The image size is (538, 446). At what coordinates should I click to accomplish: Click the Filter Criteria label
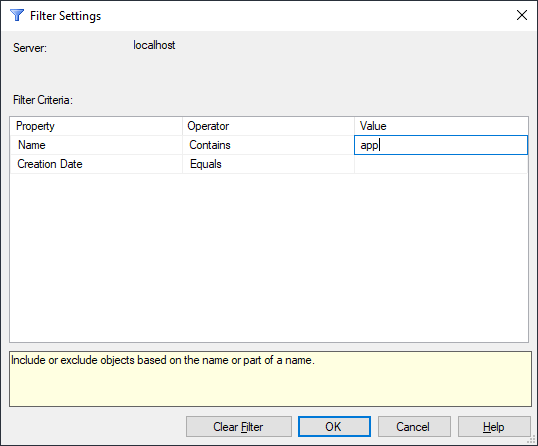tap(43, 100)
